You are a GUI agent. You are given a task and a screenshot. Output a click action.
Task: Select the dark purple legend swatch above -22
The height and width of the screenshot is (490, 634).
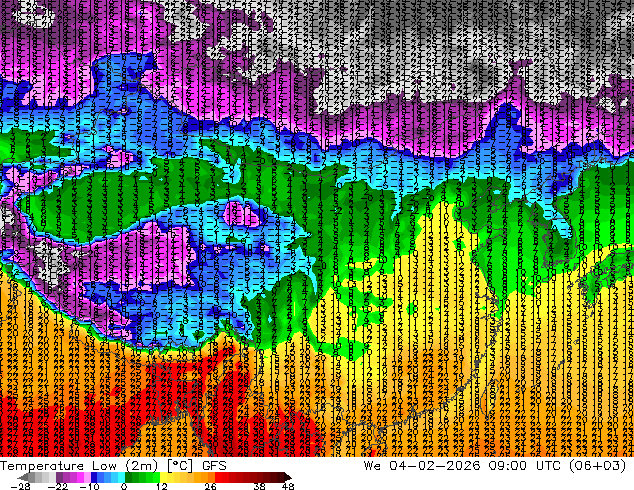(59, 477)
